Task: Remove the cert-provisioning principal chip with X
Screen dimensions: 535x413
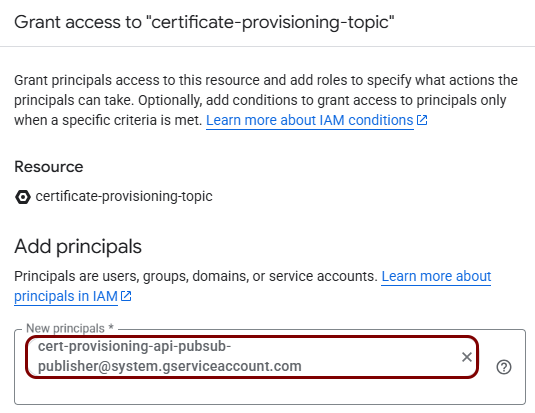Action: coord(466,357)
